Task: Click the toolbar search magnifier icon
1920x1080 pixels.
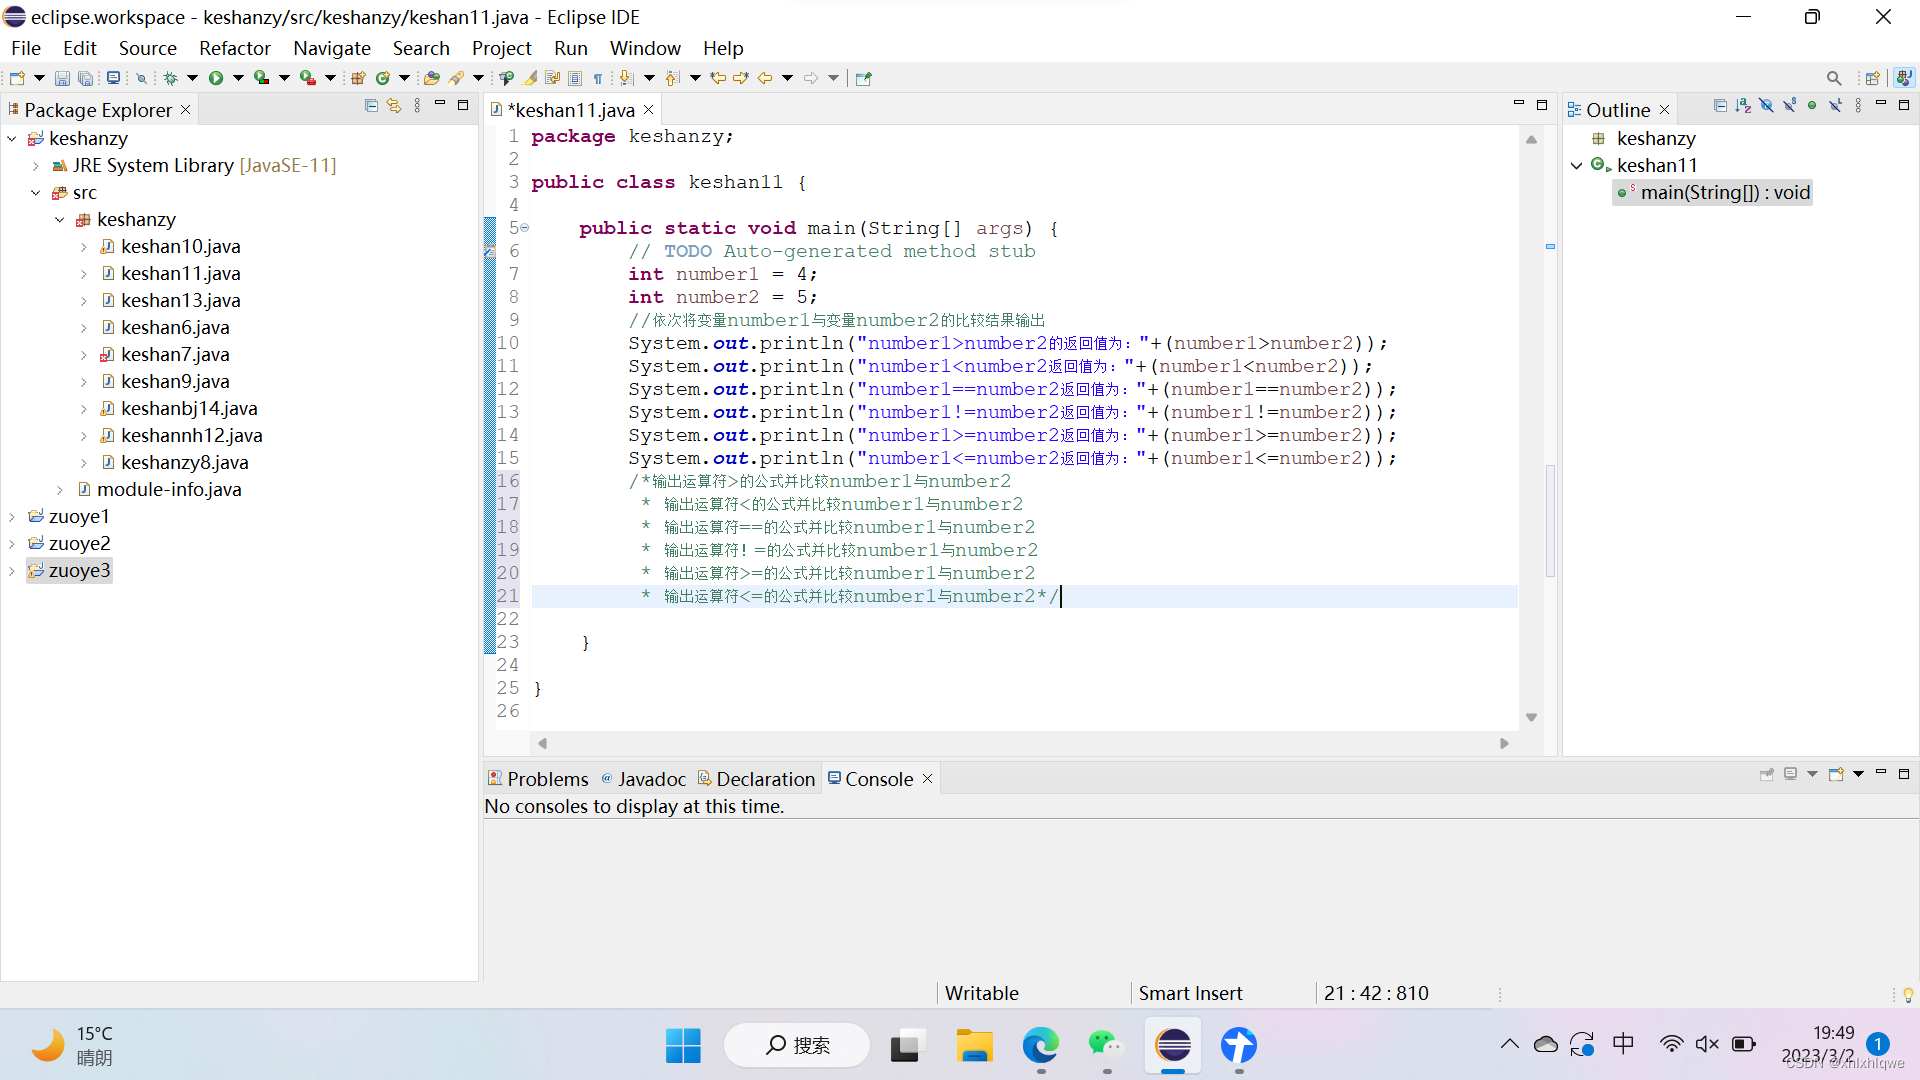Action: [1833, 78]
